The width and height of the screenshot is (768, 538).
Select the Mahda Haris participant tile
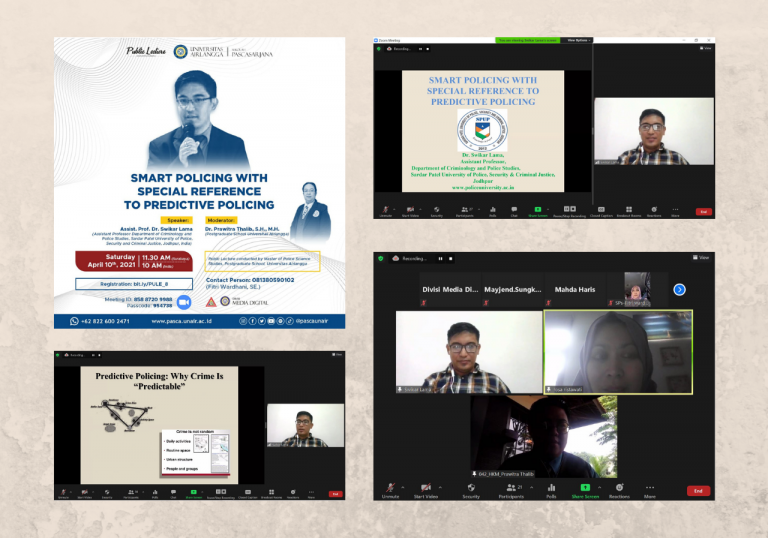tap(575, 290)
